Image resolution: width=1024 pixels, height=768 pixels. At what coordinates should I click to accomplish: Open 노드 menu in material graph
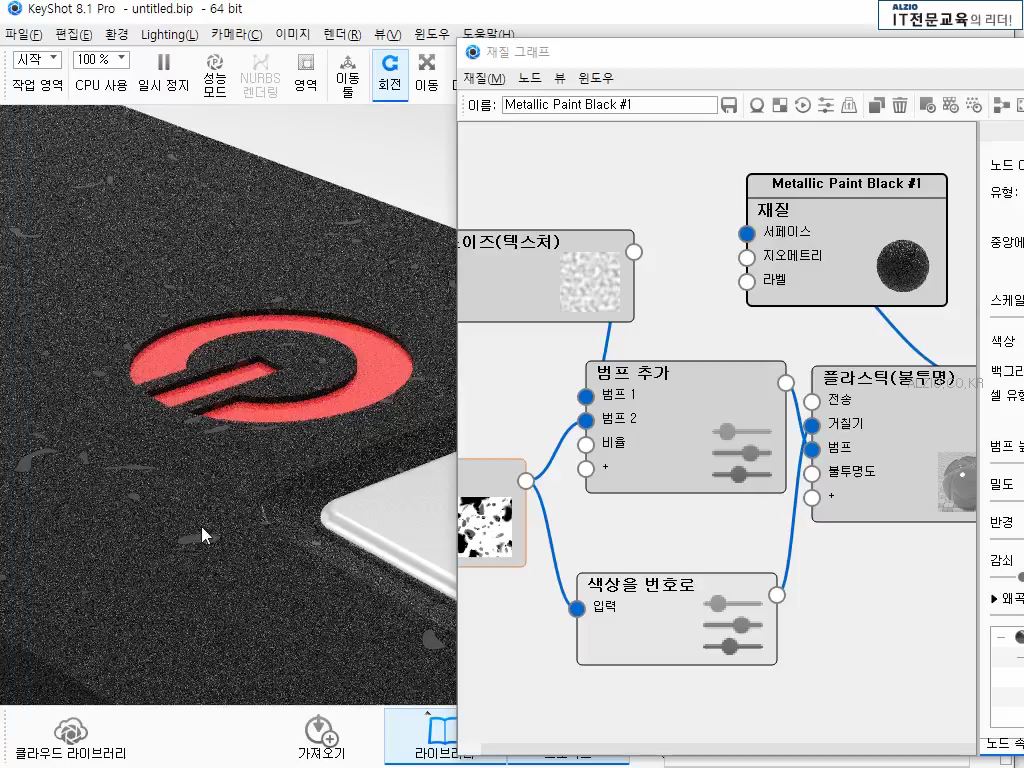(530, 78)
